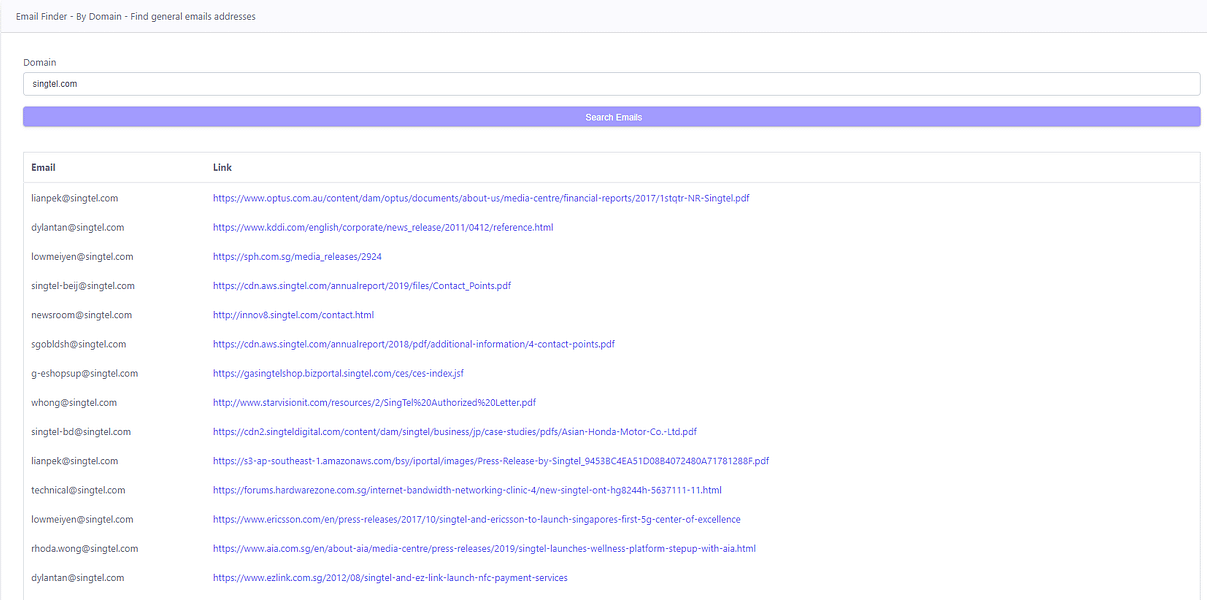Select lowmeiyen@singtel.com in the ericsson.com row
1207x600 pixels.
pyautogui.click(x=82, y=519)
